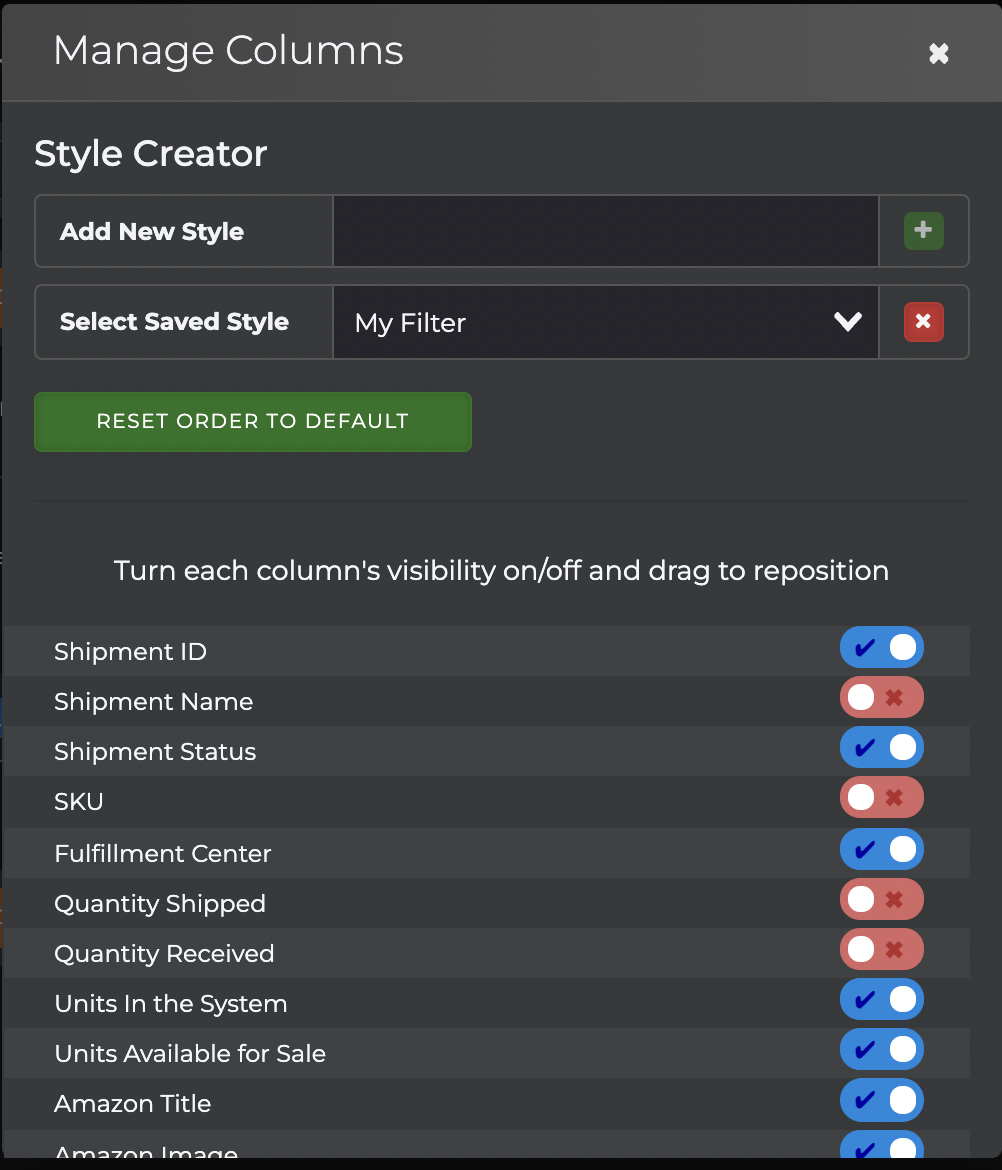
Task: Toggle off Fulfillment Center column
Action: (881, 850)
